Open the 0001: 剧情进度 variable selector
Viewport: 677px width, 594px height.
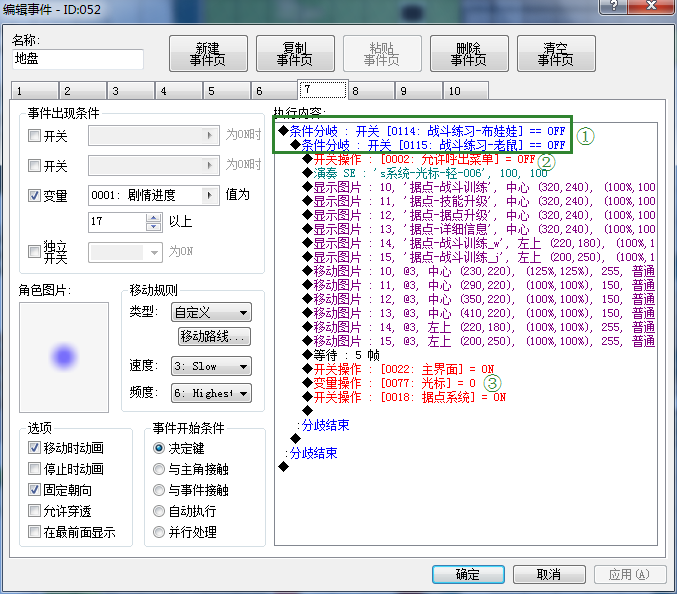154,195
